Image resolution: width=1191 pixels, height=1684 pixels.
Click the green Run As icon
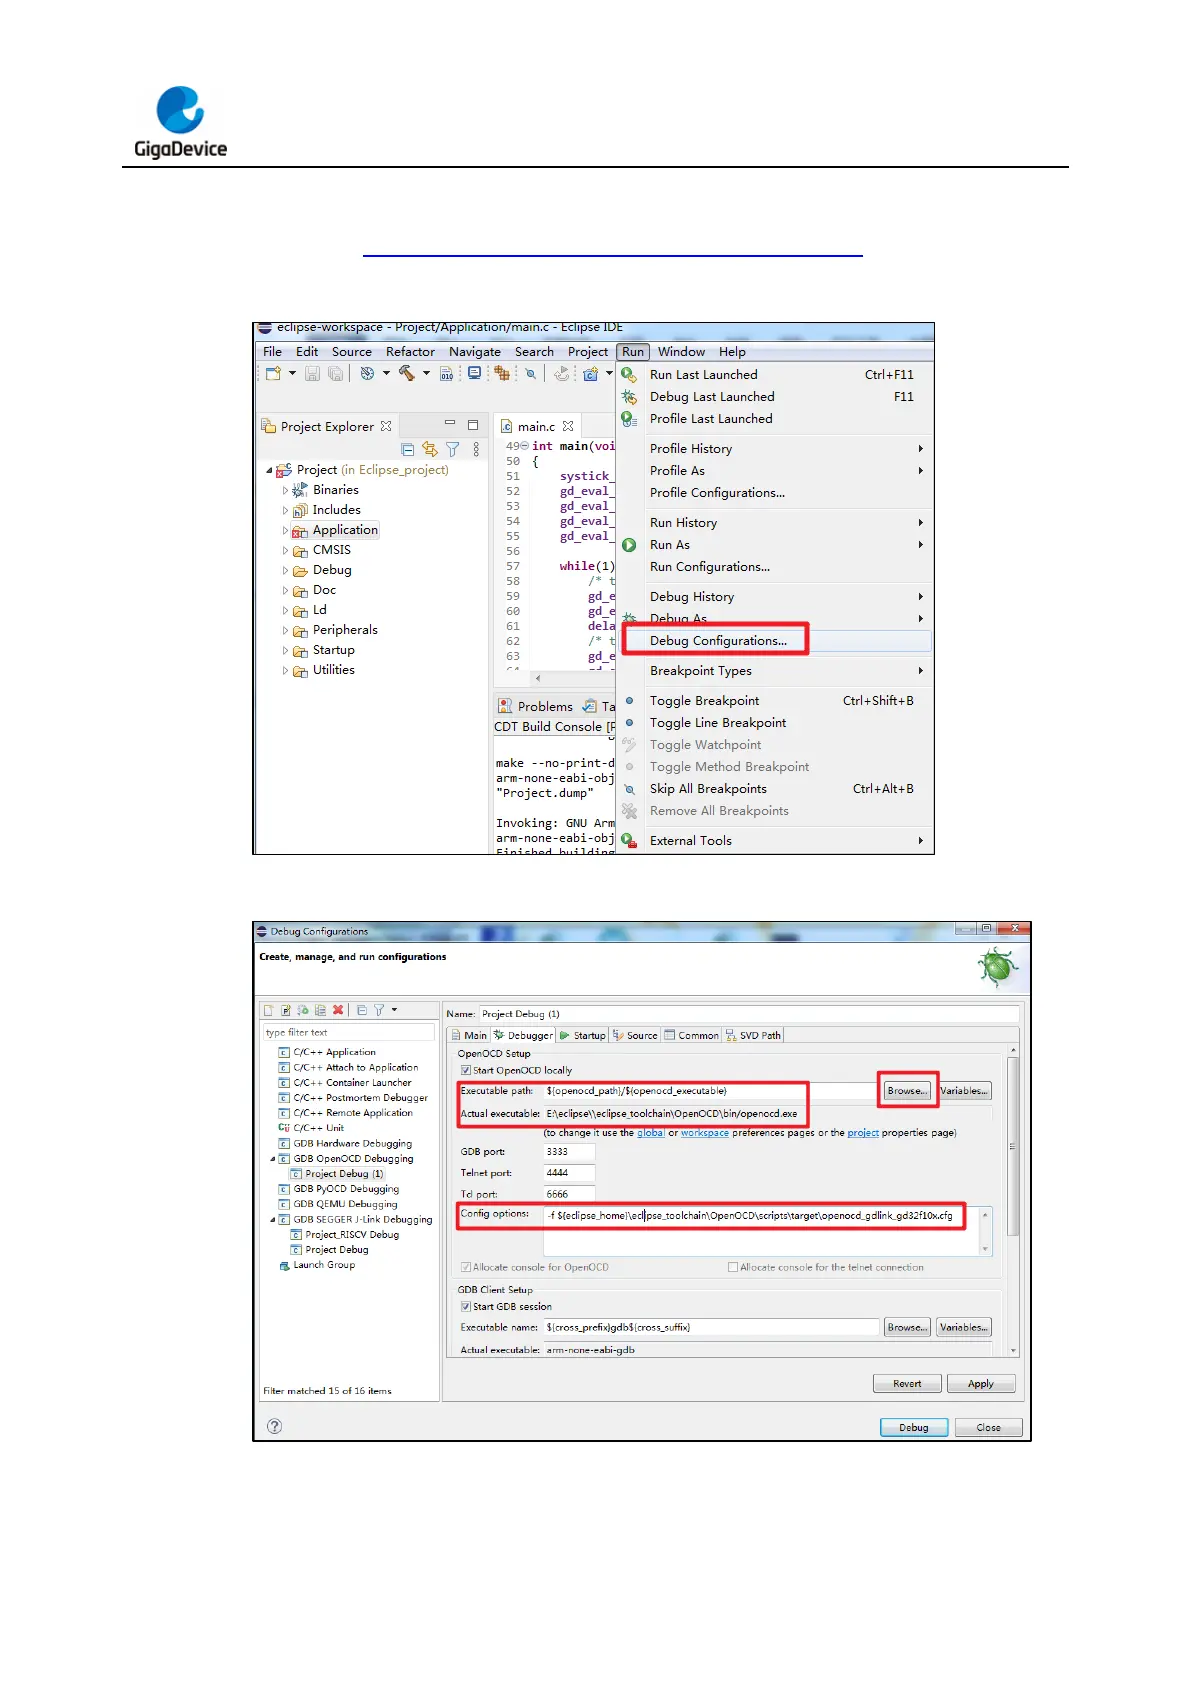click(629, 545)
